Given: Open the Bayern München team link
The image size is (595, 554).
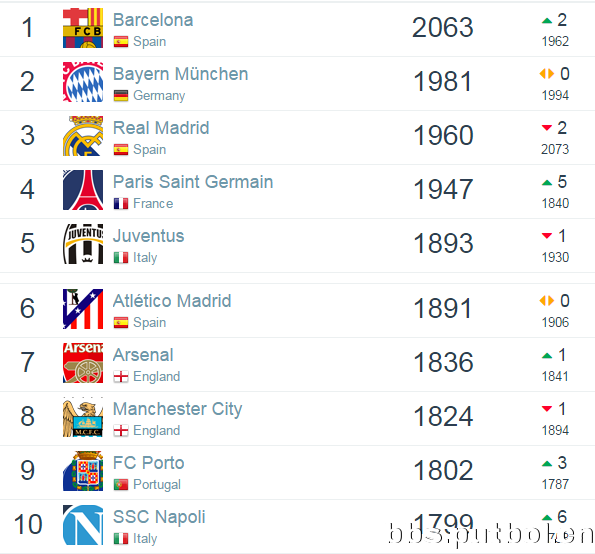Looking at the screenshot, I should tap(181, 74).
